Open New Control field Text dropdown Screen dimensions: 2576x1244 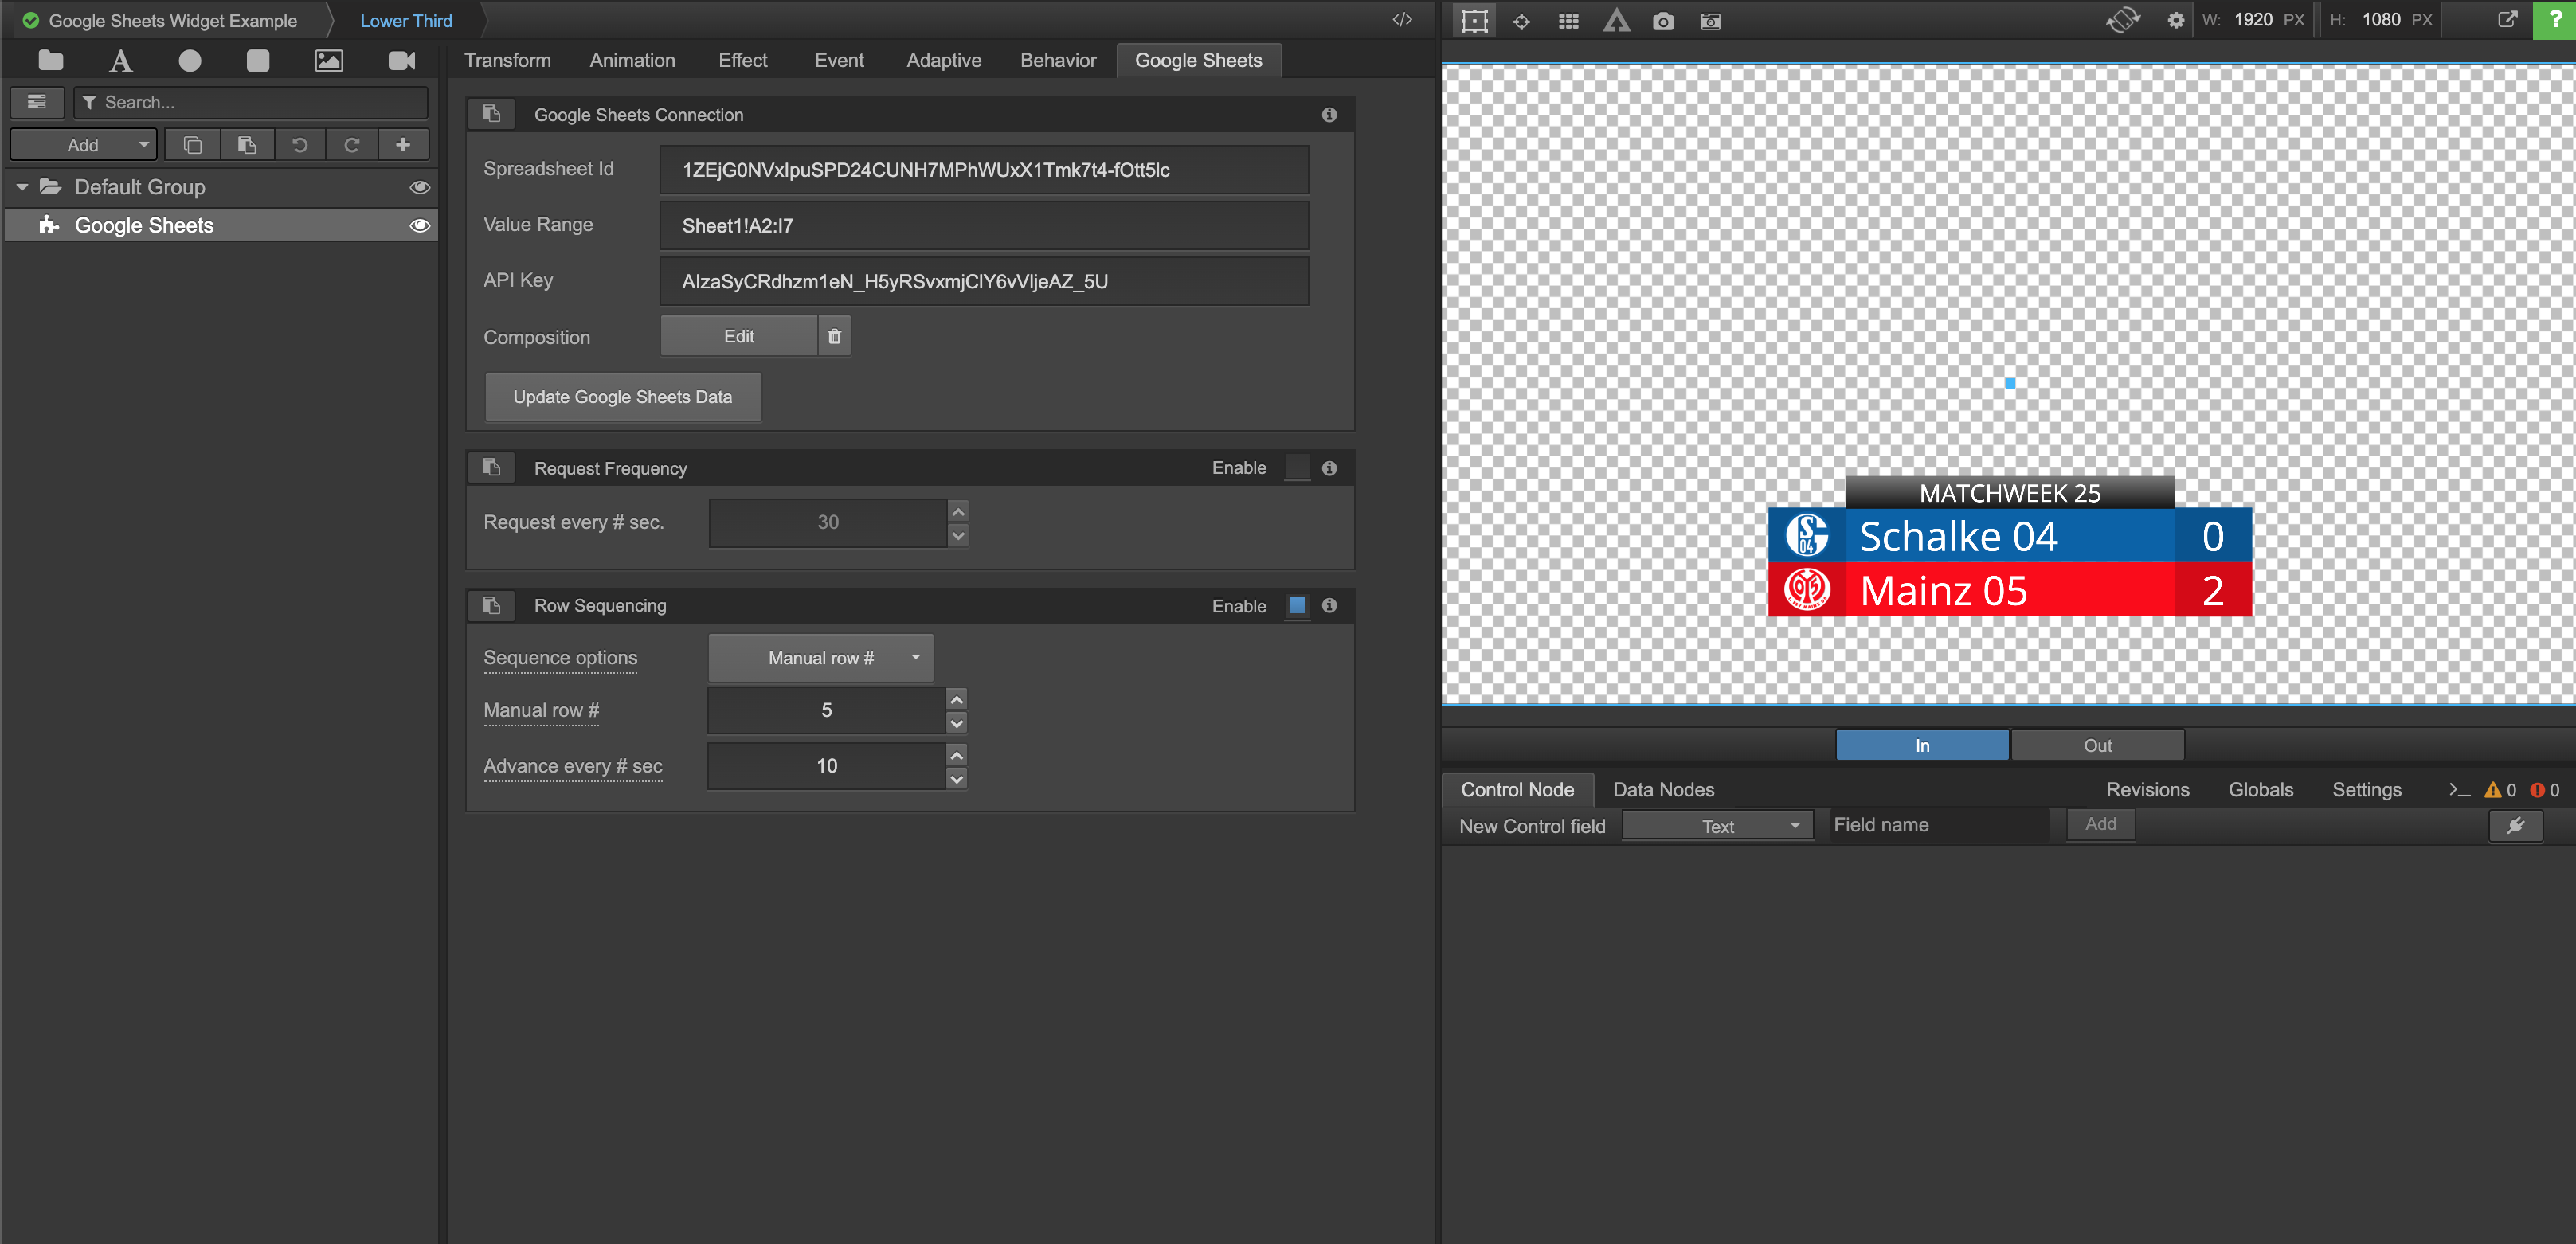[x=1717, y=826]
